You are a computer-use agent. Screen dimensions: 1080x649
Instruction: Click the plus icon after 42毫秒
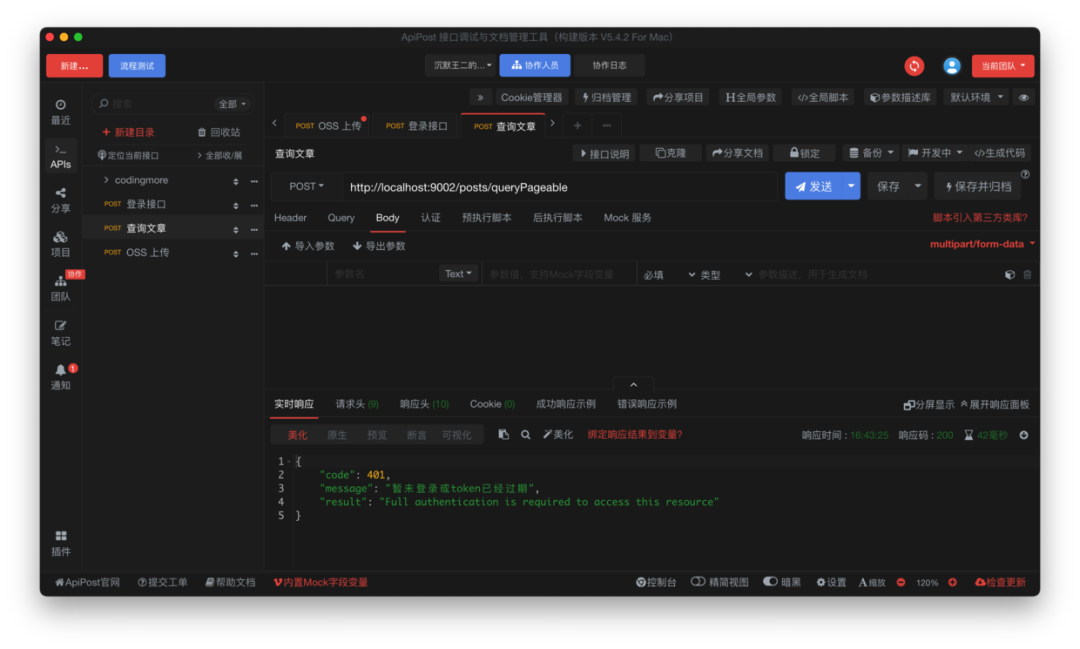(1024, 435)
